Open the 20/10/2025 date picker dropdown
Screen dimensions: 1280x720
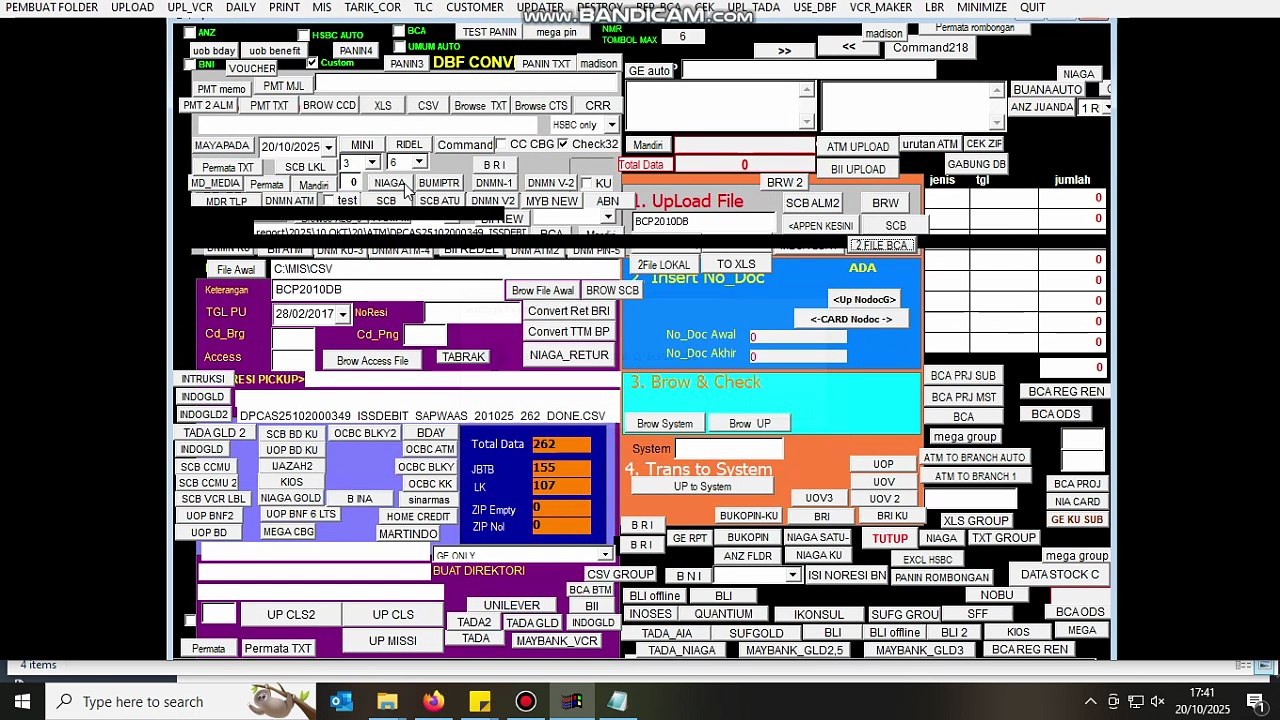pos(328,147)
